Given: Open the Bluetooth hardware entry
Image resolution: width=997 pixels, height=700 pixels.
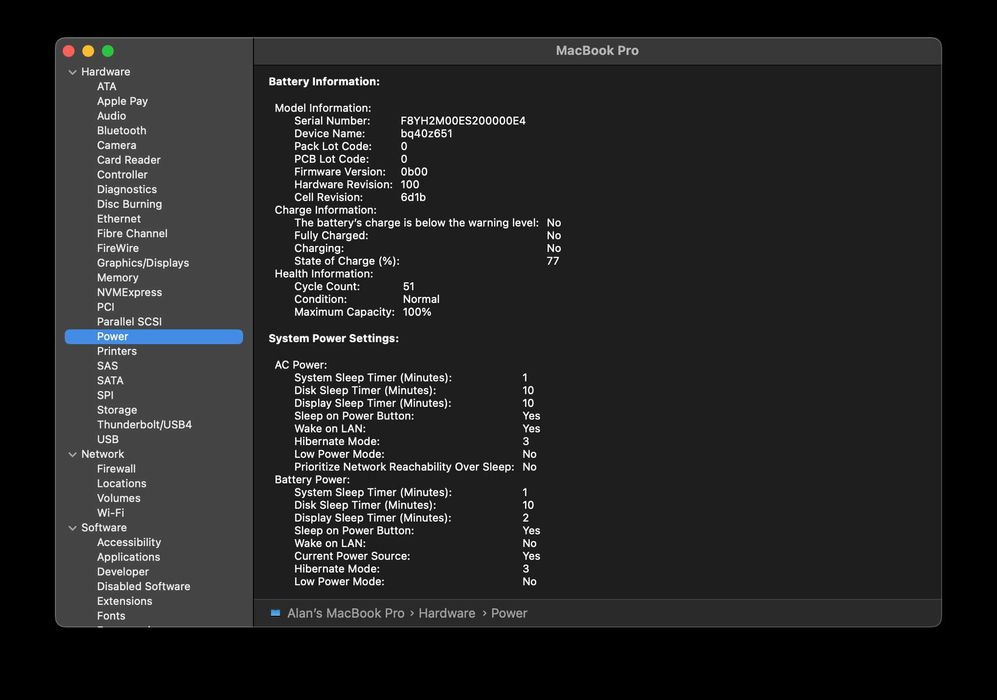Looking at the screenshot, I should tap(121, 130).
